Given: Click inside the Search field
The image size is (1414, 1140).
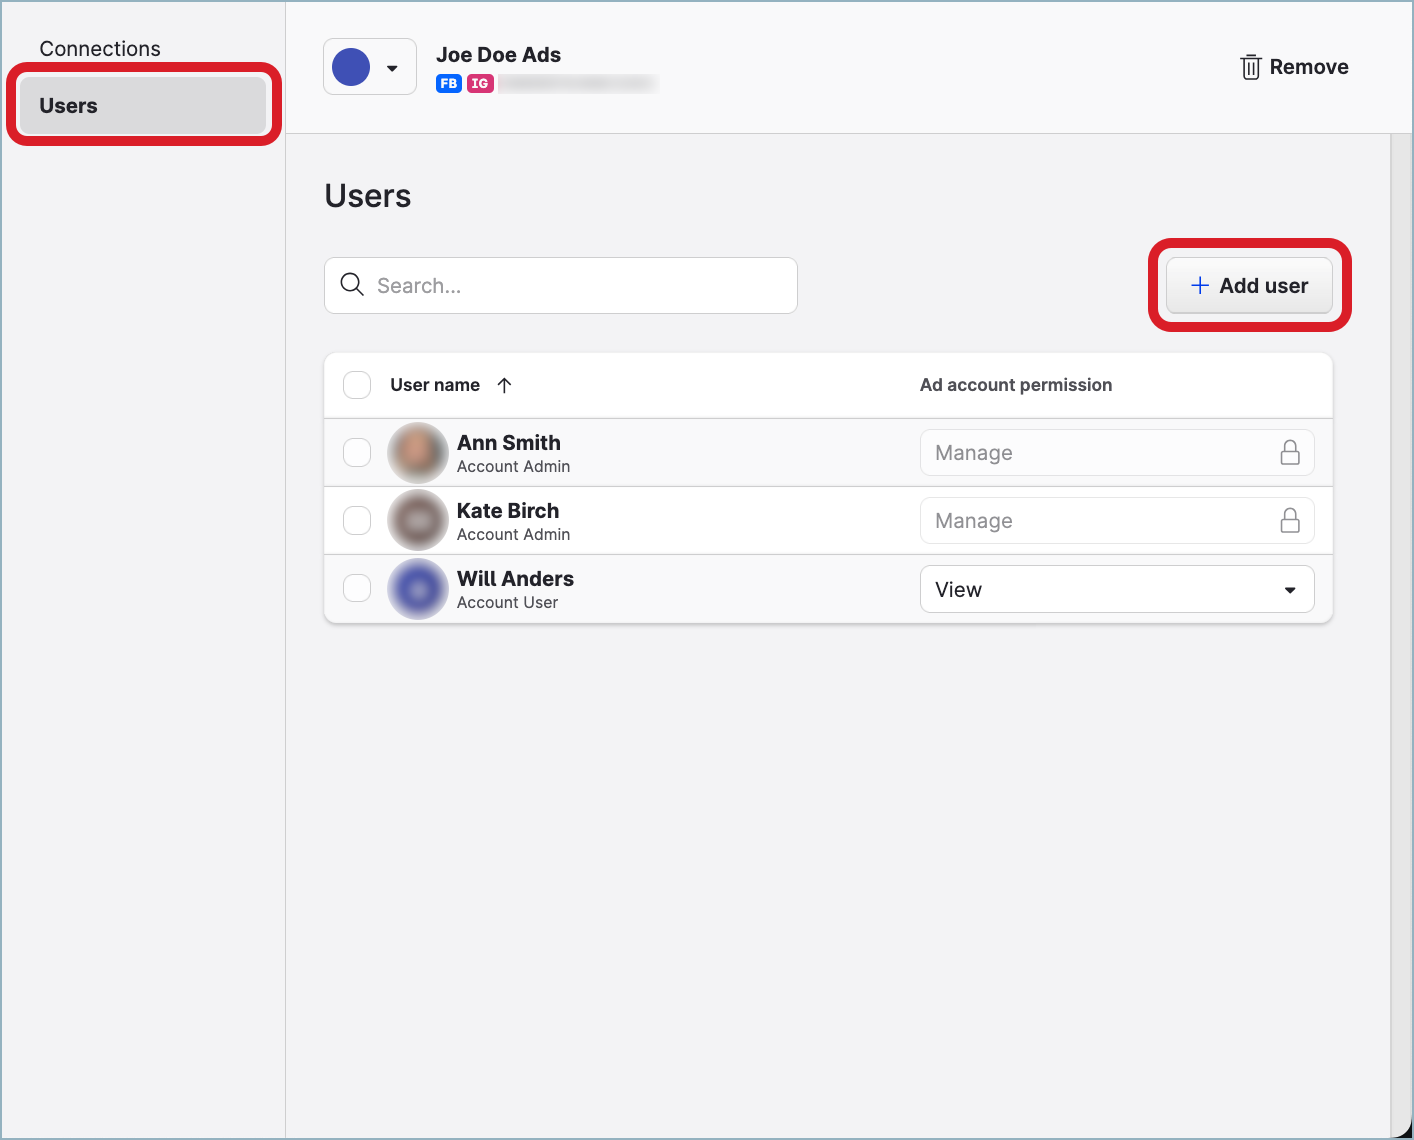Looking at the screenshot, I should coord(560,285).
